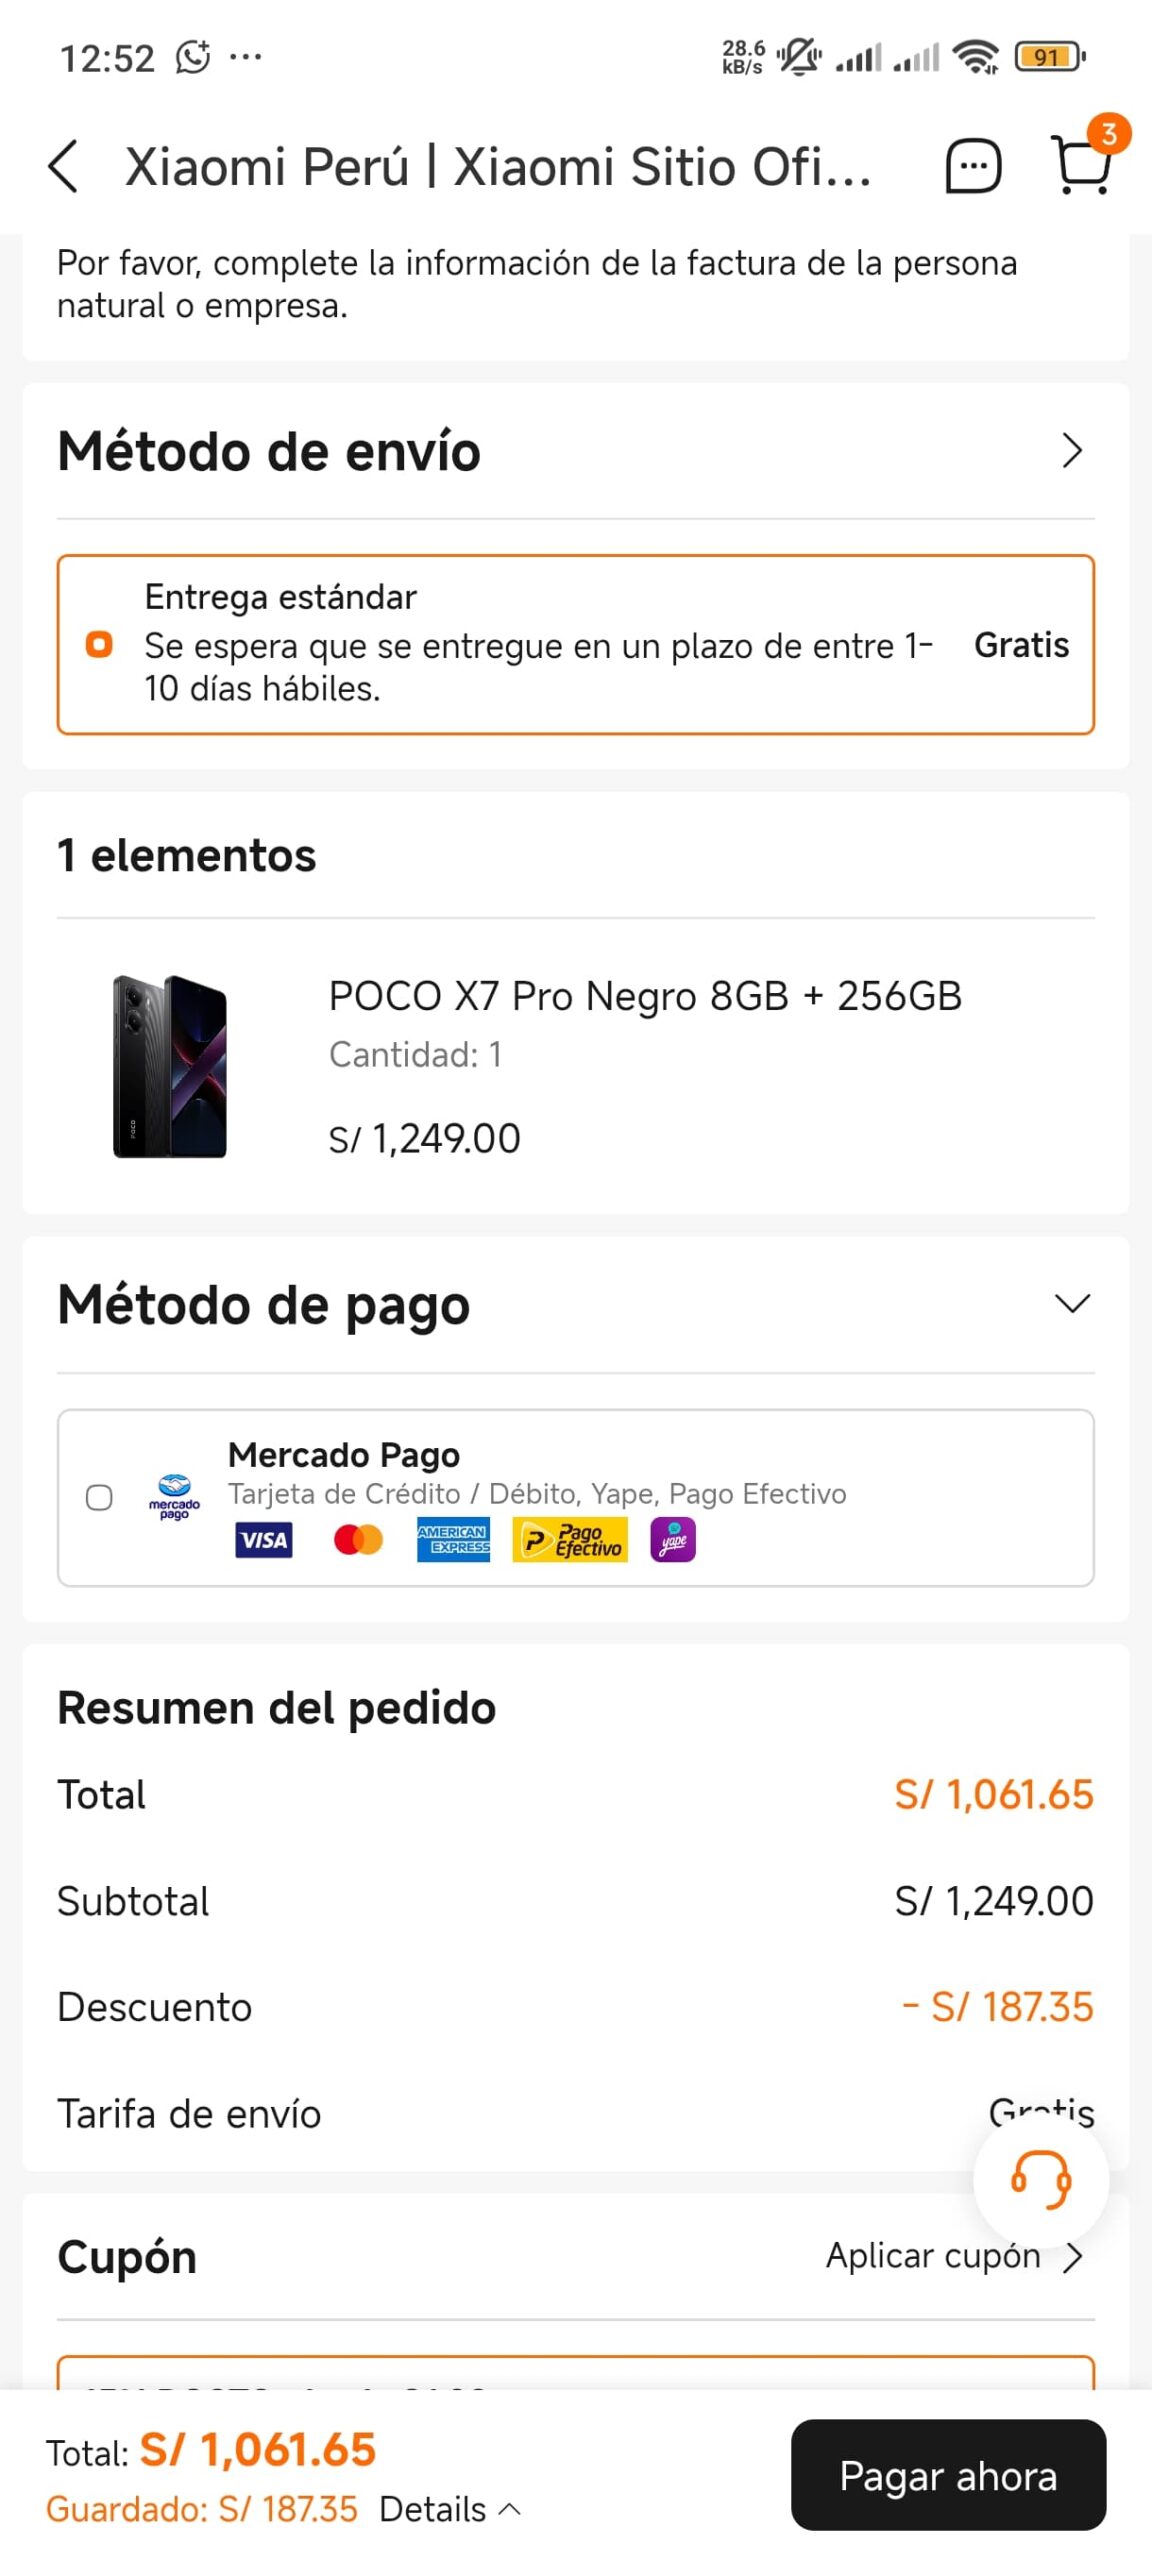The width and height of the screenshot is (1152, 2560).
Task: Open the shopping cart with 3 items
Action: pos(1082,165)
